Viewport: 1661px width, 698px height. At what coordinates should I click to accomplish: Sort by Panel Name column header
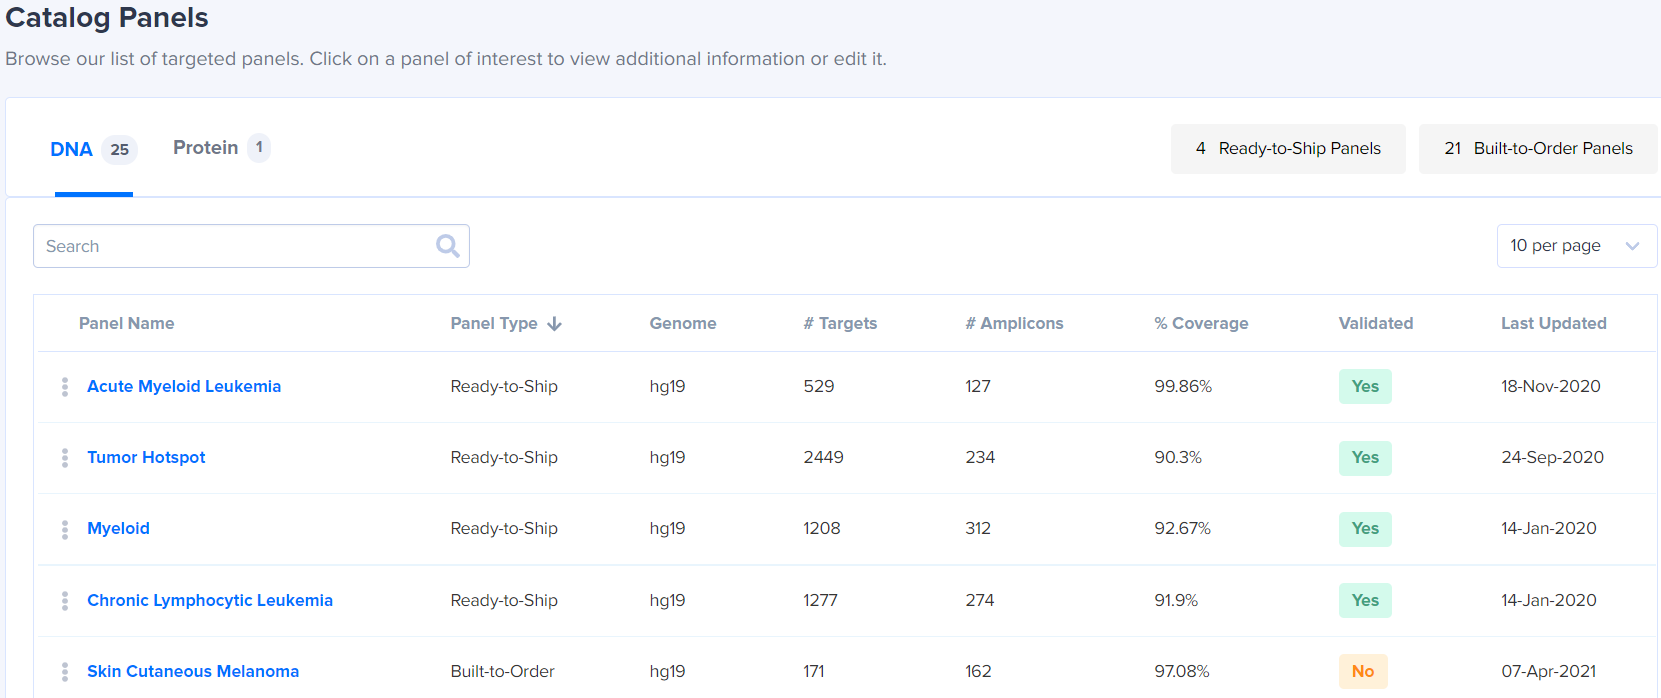coord(126,324)
